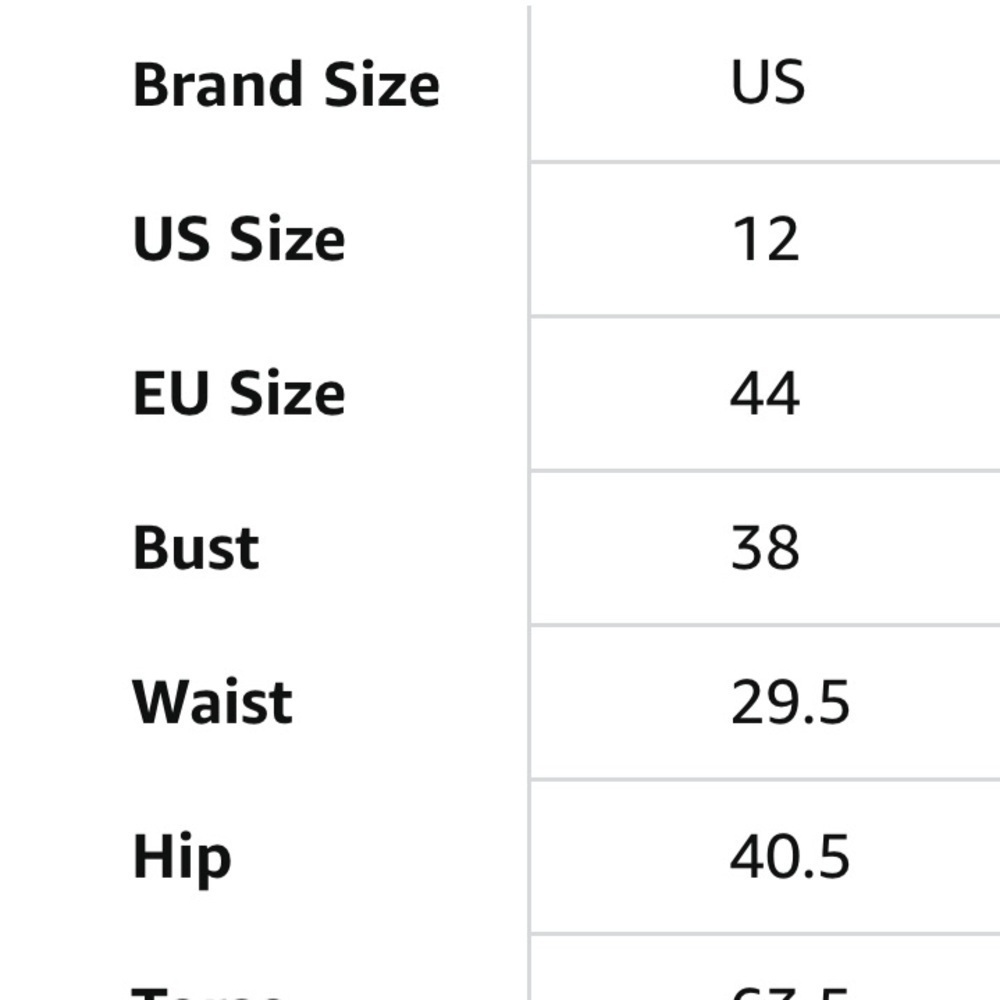Select the hip measurement 40.5

click(x=790, y=857)
